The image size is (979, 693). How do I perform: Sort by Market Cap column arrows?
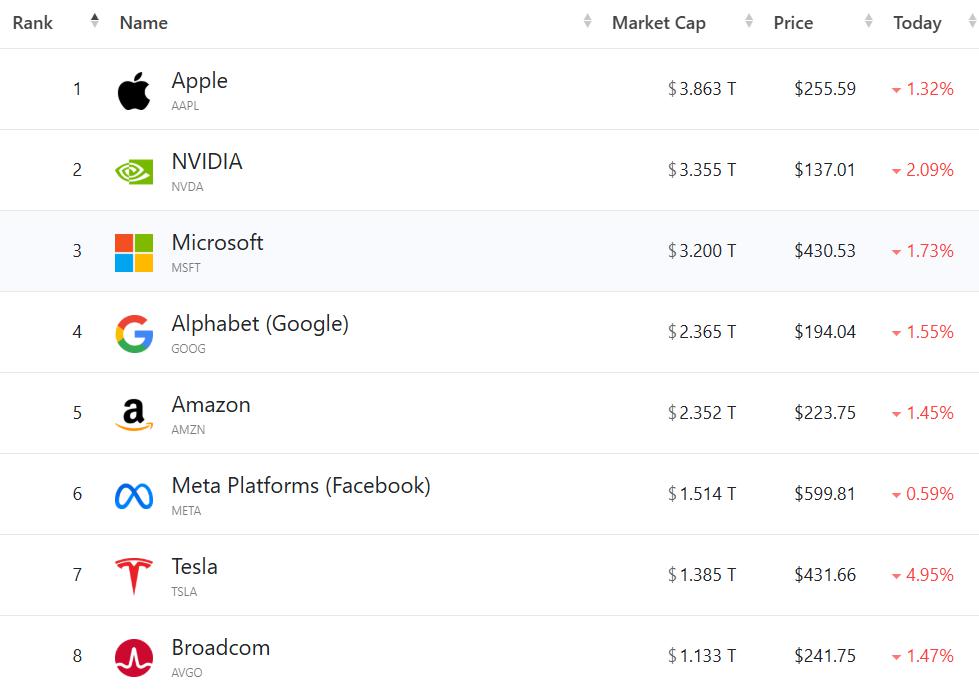point(748,21)
